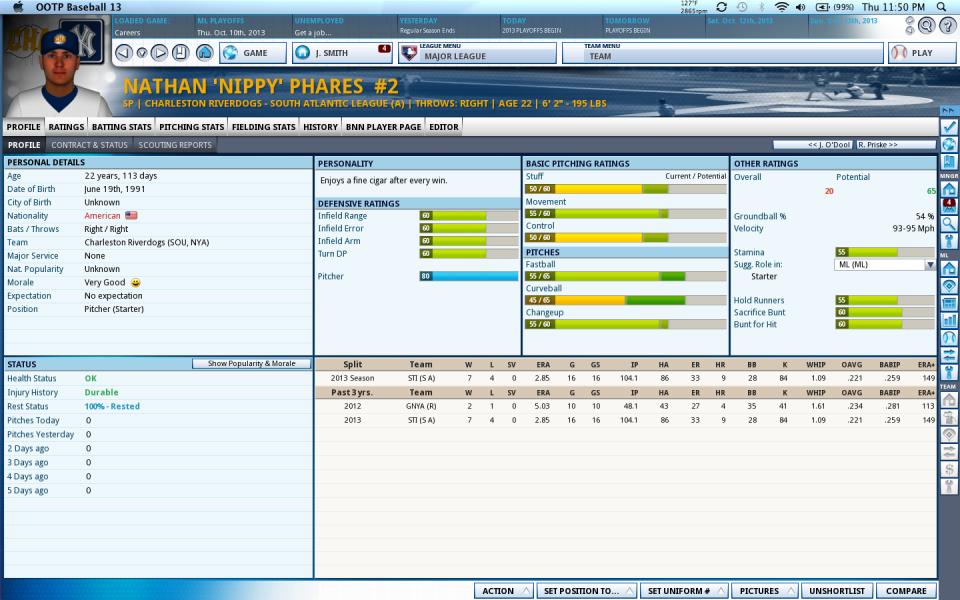Go to next player R. Priske
The width and height of the screenshot is (960, 600).
point(896,144)
